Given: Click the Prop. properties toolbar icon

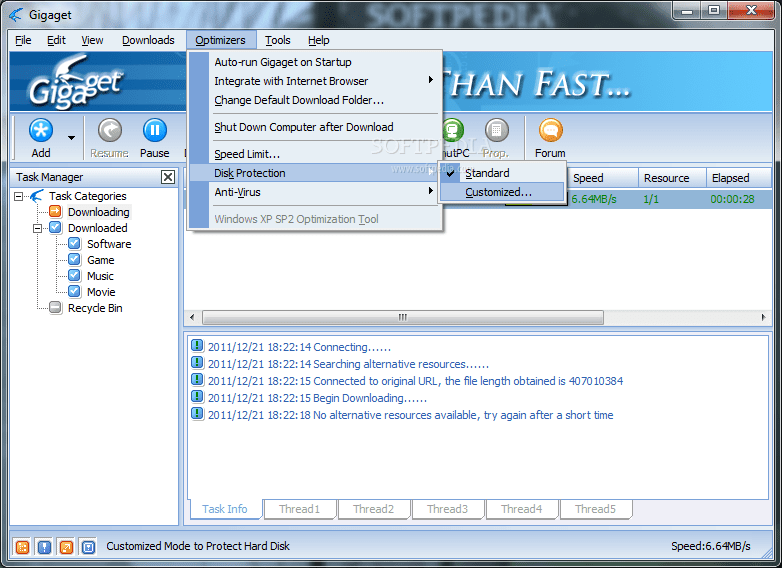Looking at the screenshot, I should (497, 131).
